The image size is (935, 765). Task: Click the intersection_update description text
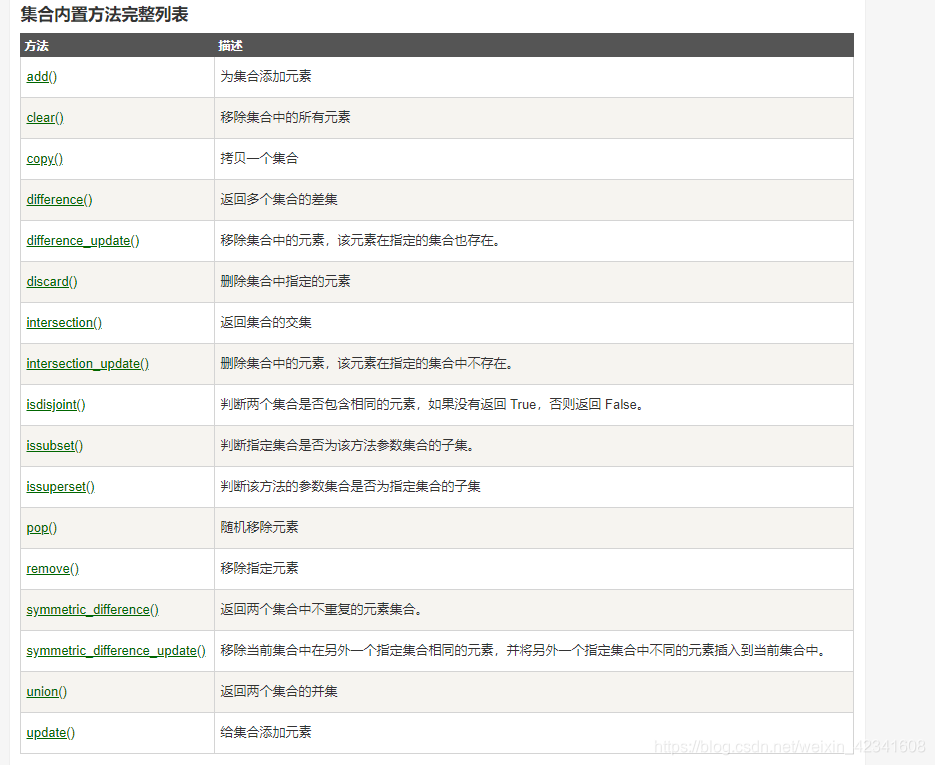pyautogui.click(x=367, y=364)
